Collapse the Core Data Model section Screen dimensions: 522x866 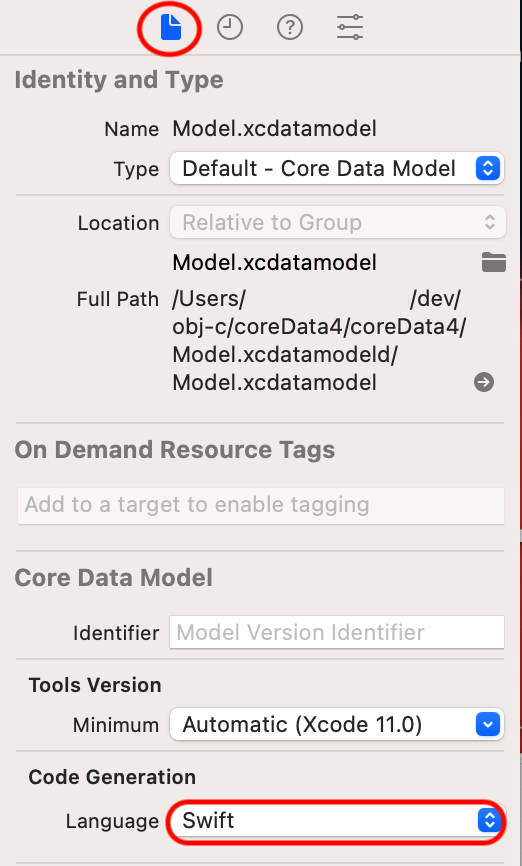[x=113, y=578]
